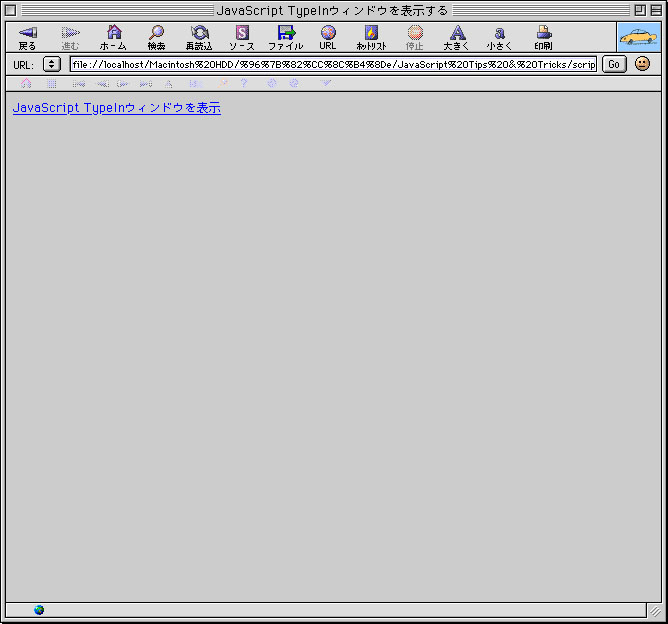
Task: Shrink text with 小さく icon
Action: [500, 37]
